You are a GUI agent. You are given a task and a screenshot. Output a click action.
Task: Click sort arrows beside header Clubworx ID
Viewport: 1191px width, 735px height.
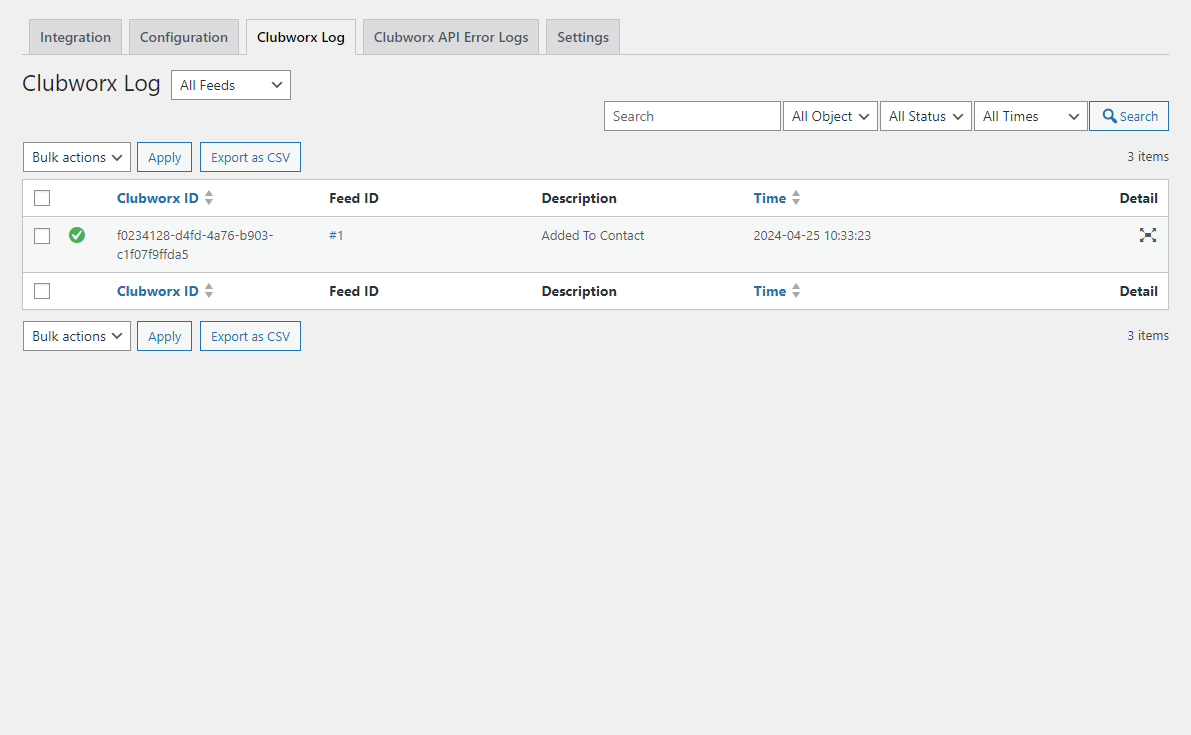click(209, 198)
